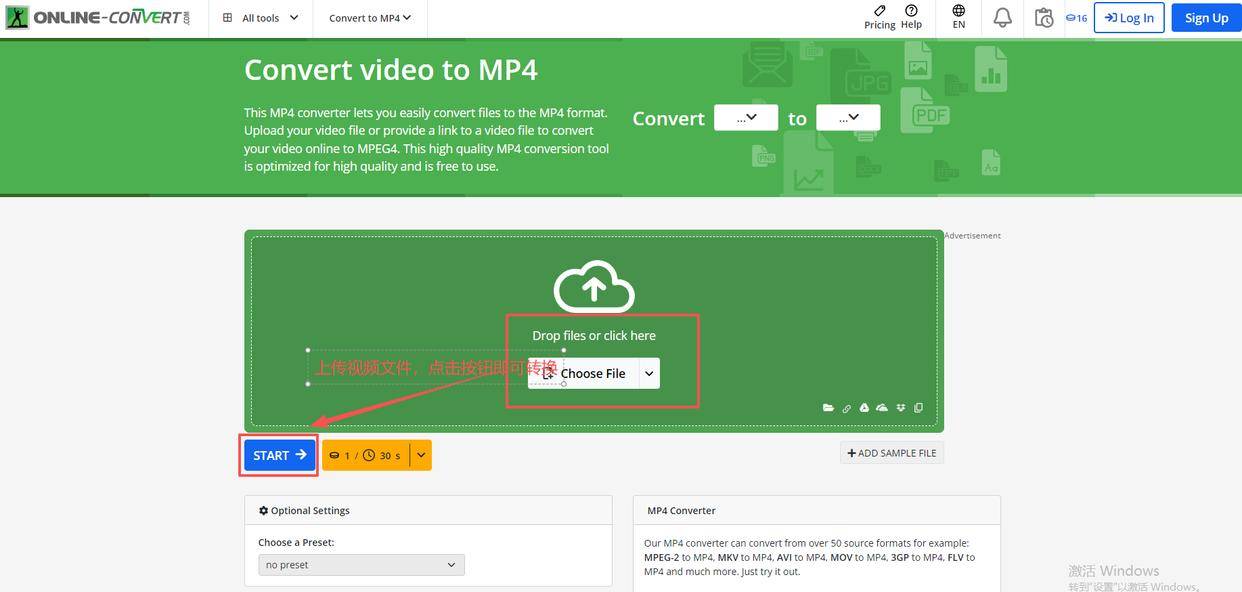Upload from Dropbox icon
1242x592 pixels.
pyautogui.click(x=900, y=408)
